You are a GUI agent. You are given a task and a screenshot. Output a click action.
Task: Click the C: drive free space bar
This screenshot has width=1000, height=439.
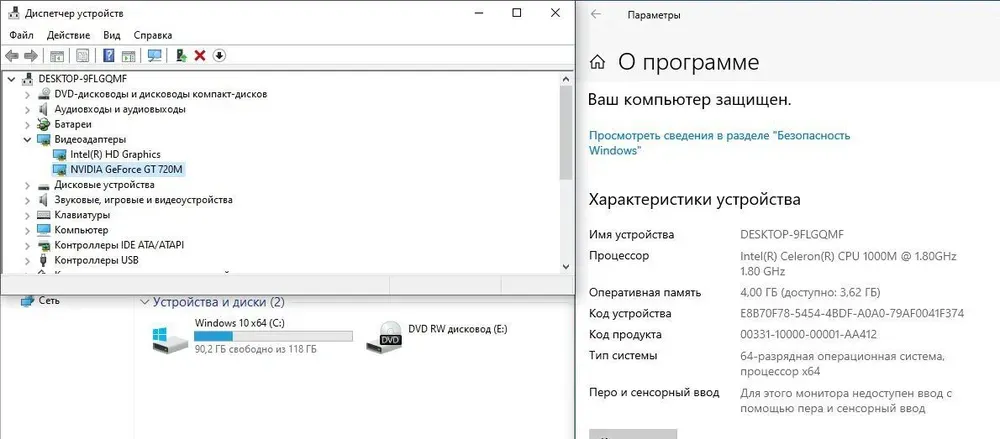[x=272, y=336]
